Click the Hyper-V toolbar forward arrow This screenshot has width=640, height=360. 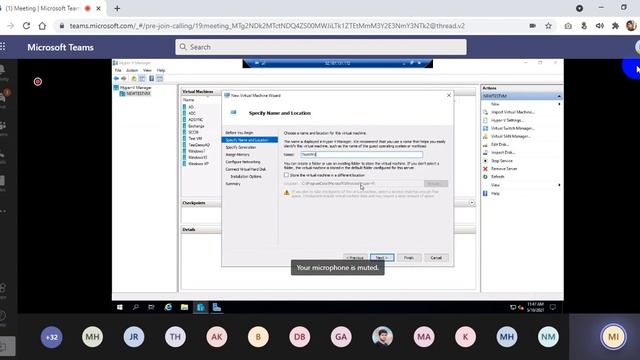click(x=124, y=78)
